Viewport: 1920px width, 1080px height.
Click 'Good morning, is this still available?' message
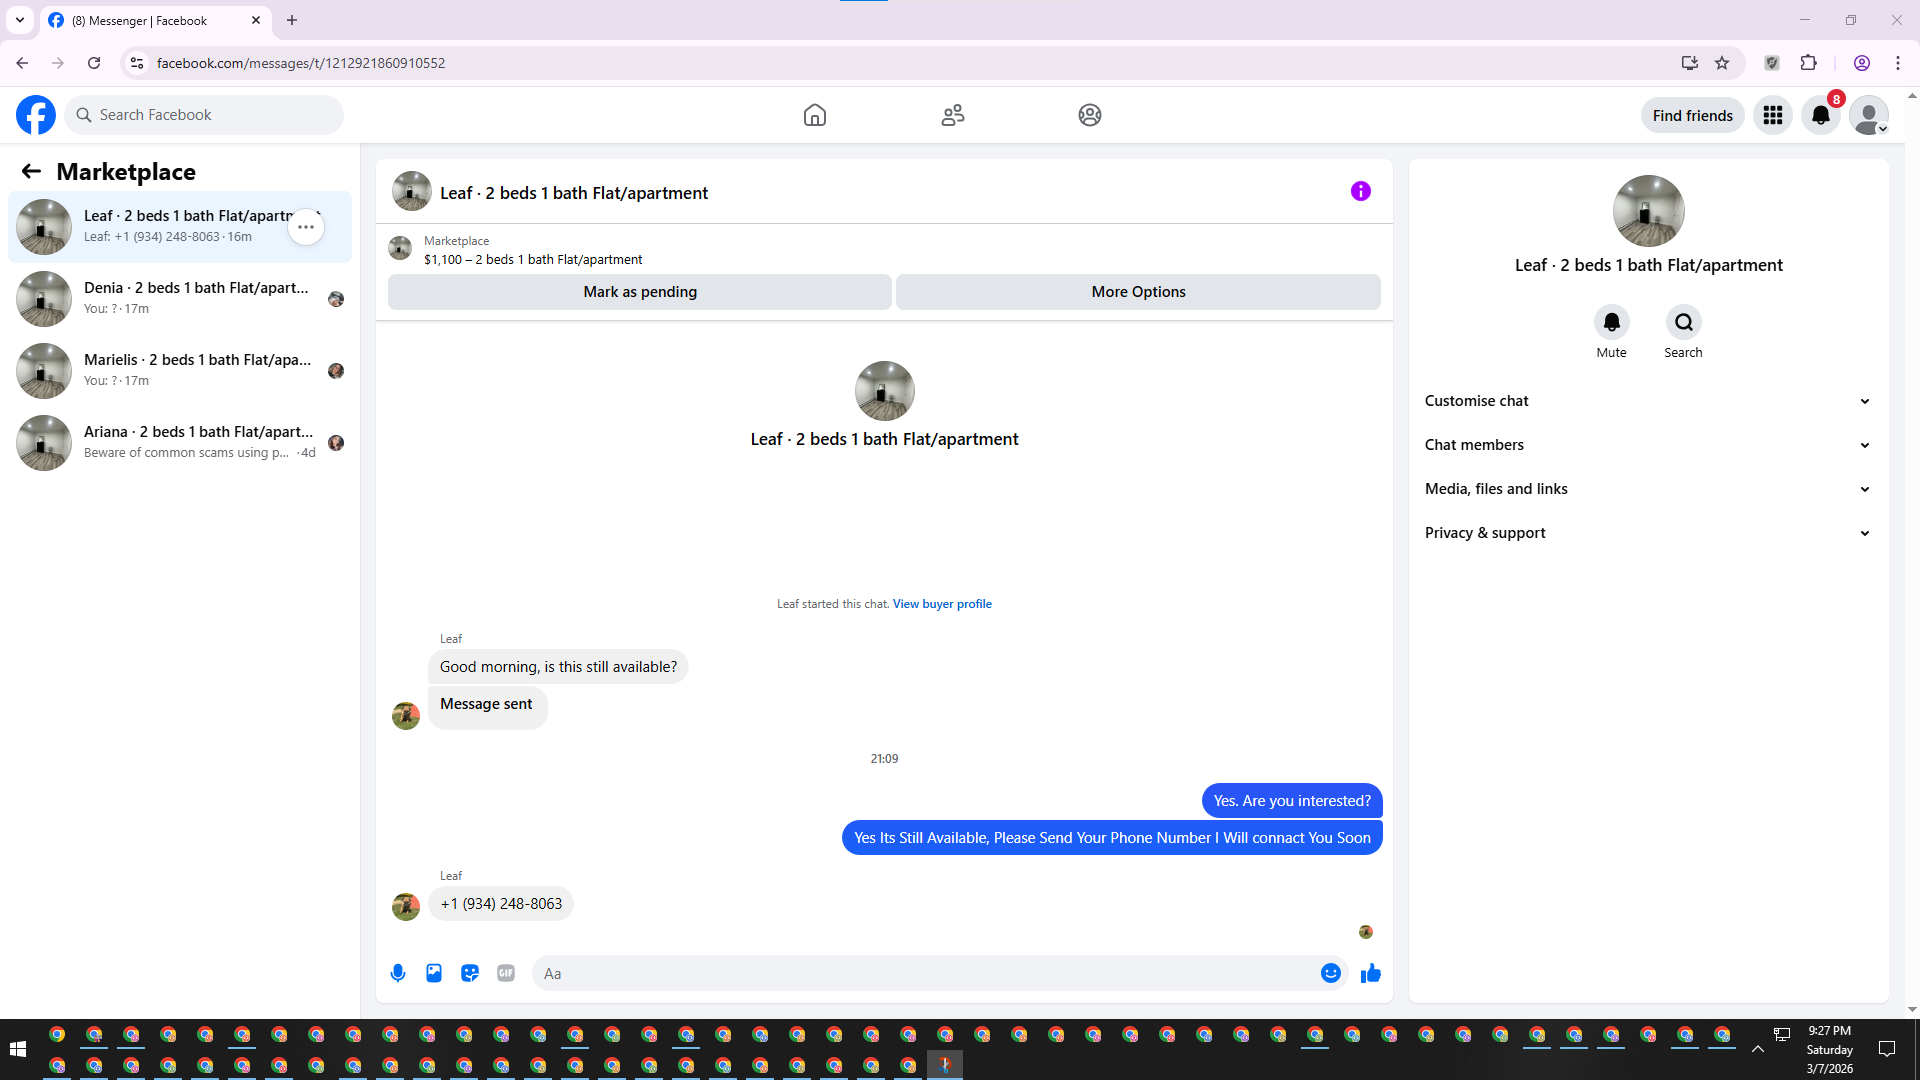tap(558, 667)
